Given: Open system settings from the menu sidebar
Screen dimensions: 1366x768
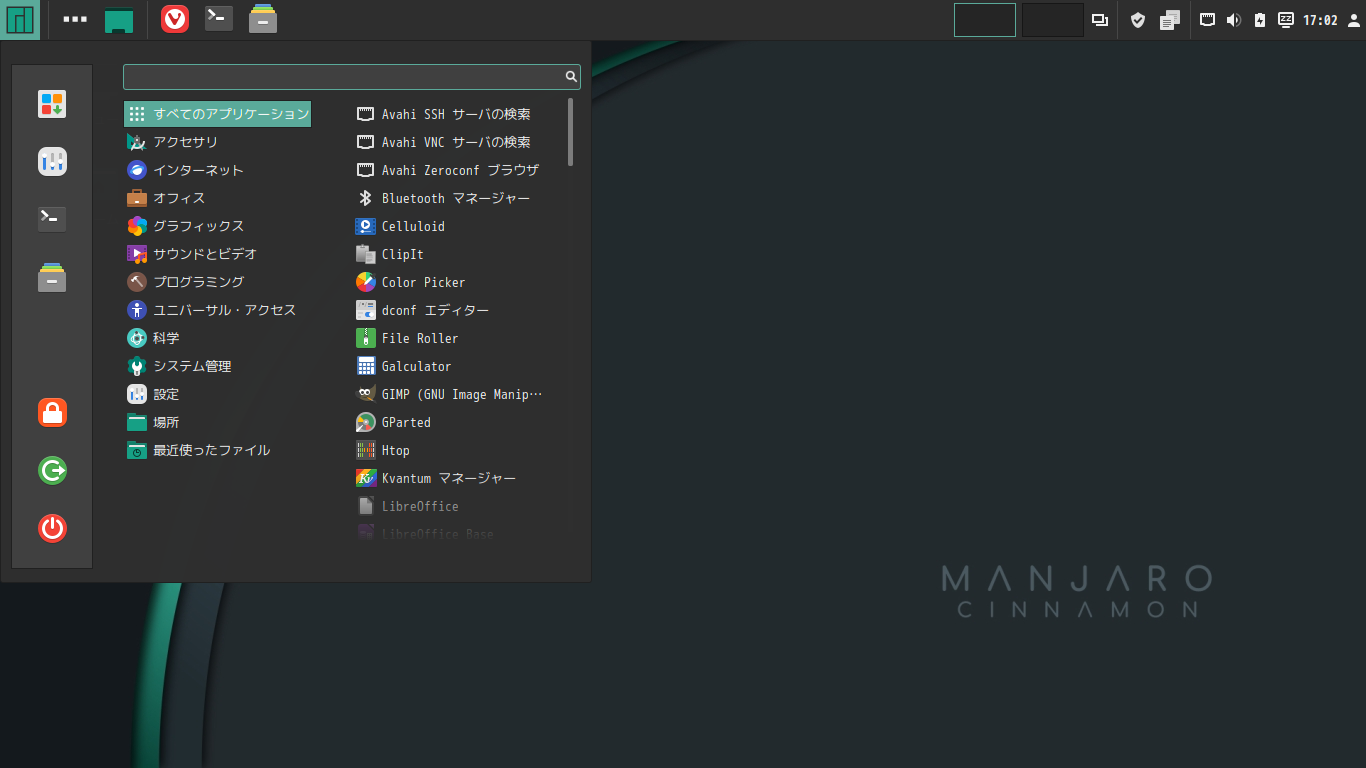Looking at the screenshot, I should [52, 162].
